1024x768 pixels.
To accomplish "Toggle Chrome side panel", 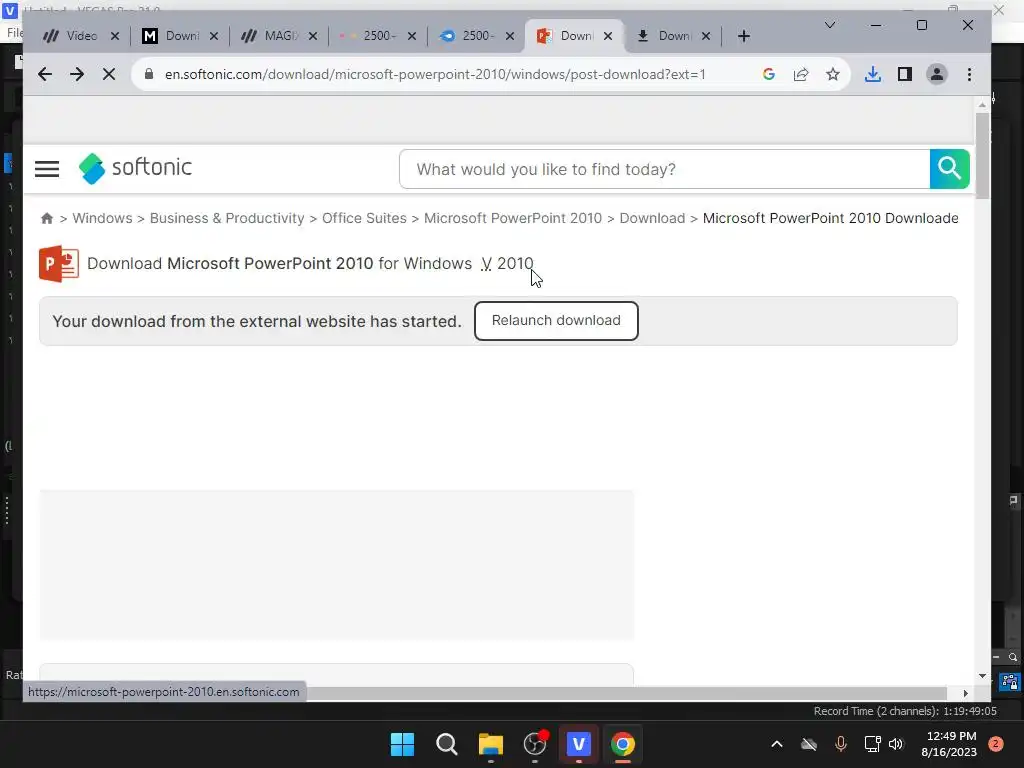I will [x=904, y=74].
